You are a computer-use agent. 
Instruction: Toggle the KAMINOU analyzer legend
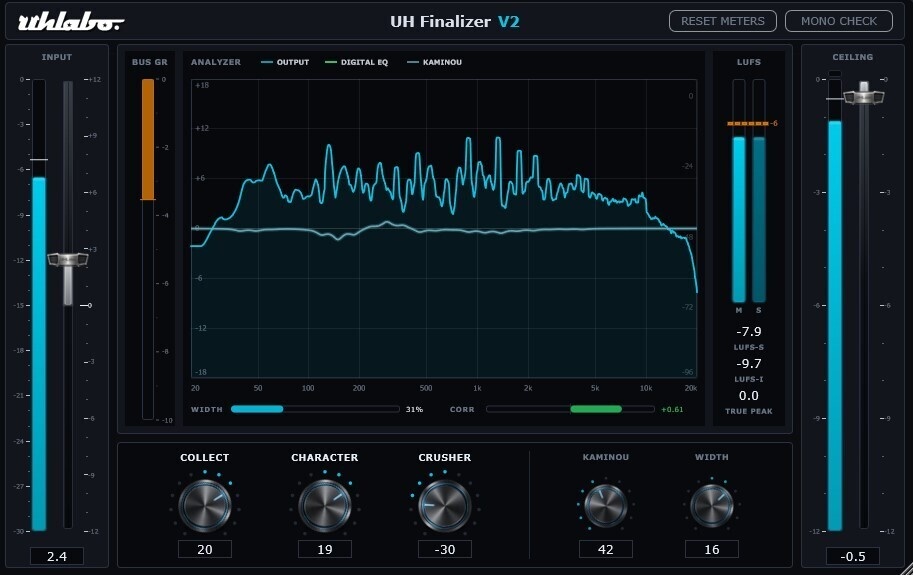(x=434, y=62)
